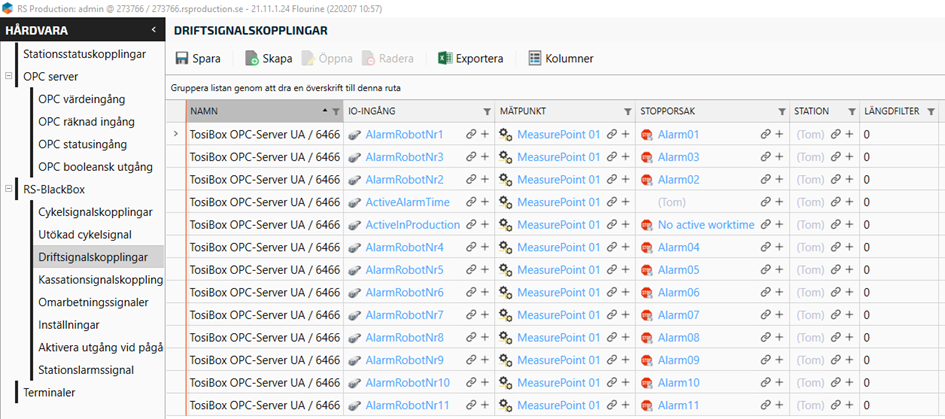Click the Spara save button
The width and height of the screenshot is (945, 419).
197,59
